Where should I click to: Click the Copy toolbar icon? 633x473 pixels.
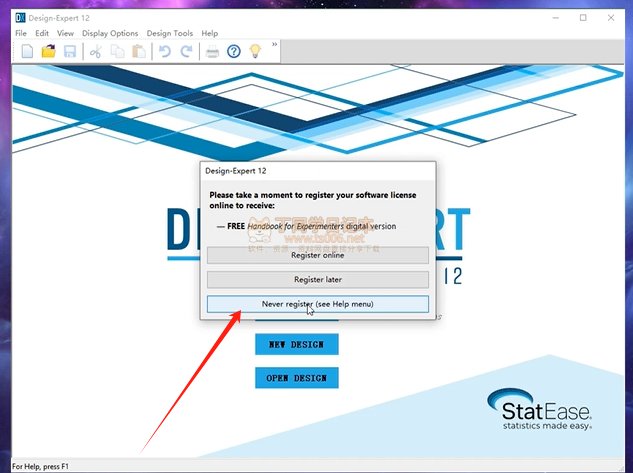(x=117, y=51)
